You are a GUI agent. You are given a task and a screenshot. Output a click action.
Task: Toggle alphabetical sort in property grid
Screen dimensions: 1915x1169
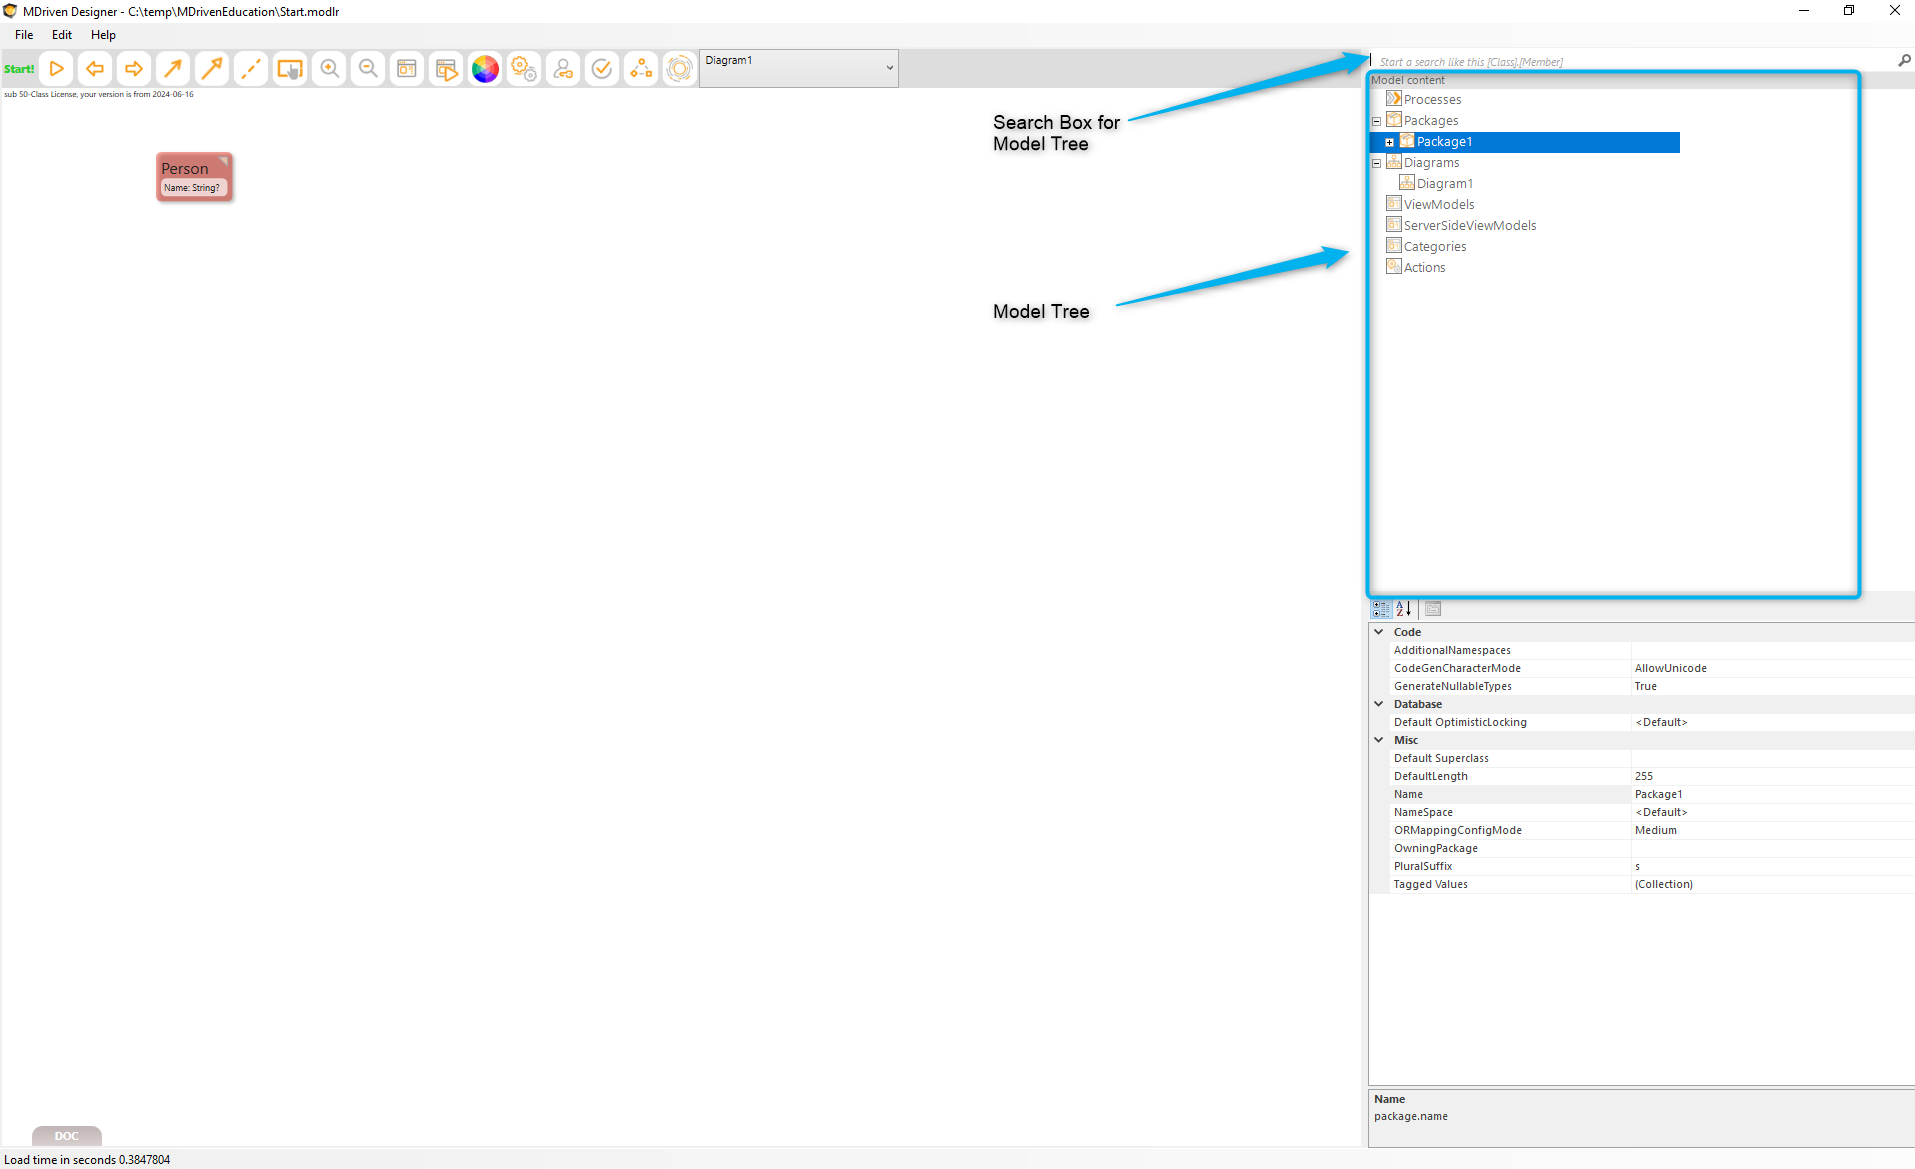[1404, 608]
